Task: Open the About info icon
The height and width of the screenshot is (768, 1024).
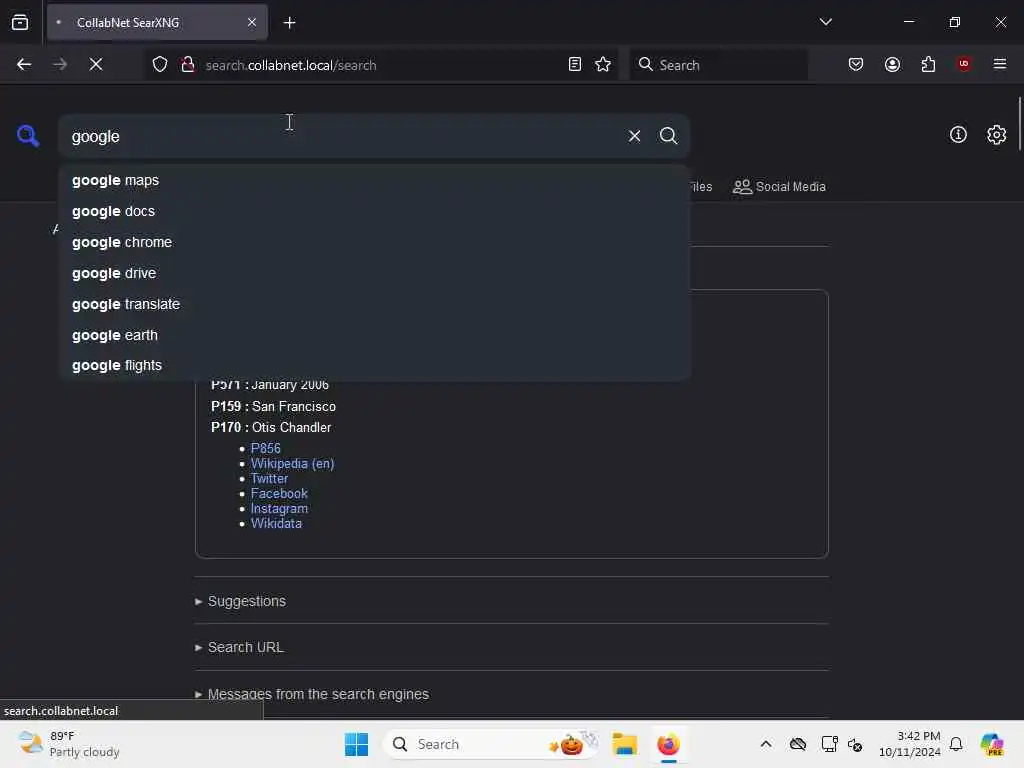Action: point(958,135)
